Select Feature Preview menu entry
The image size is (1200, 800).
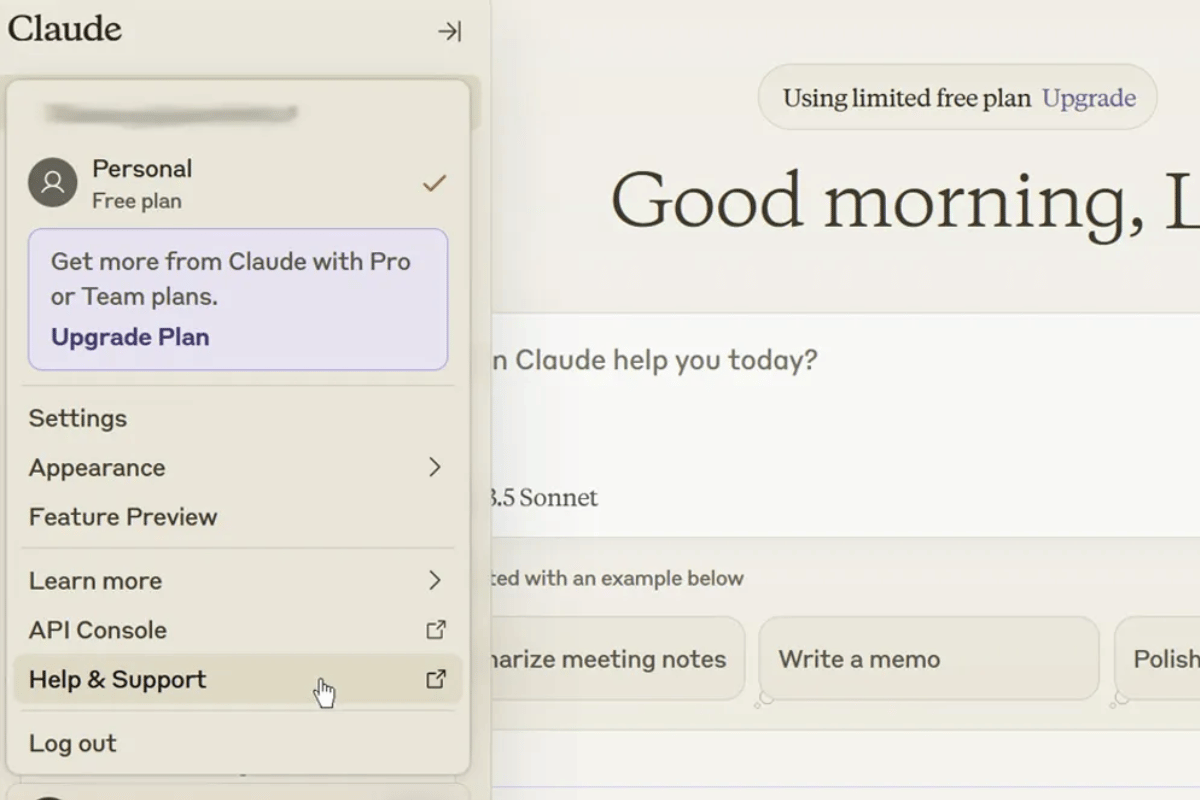click(123, 517)
